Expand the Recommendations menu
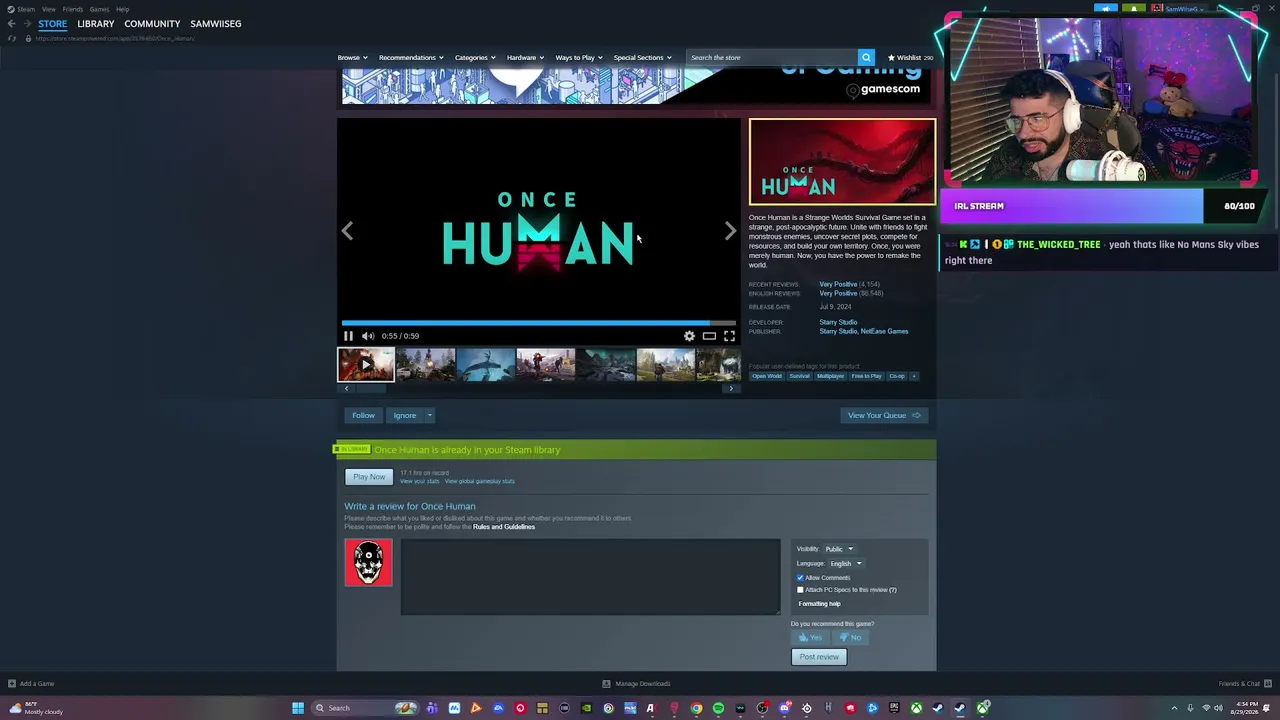This screenshot has width=1280, height=720. [x=411, y=57]
